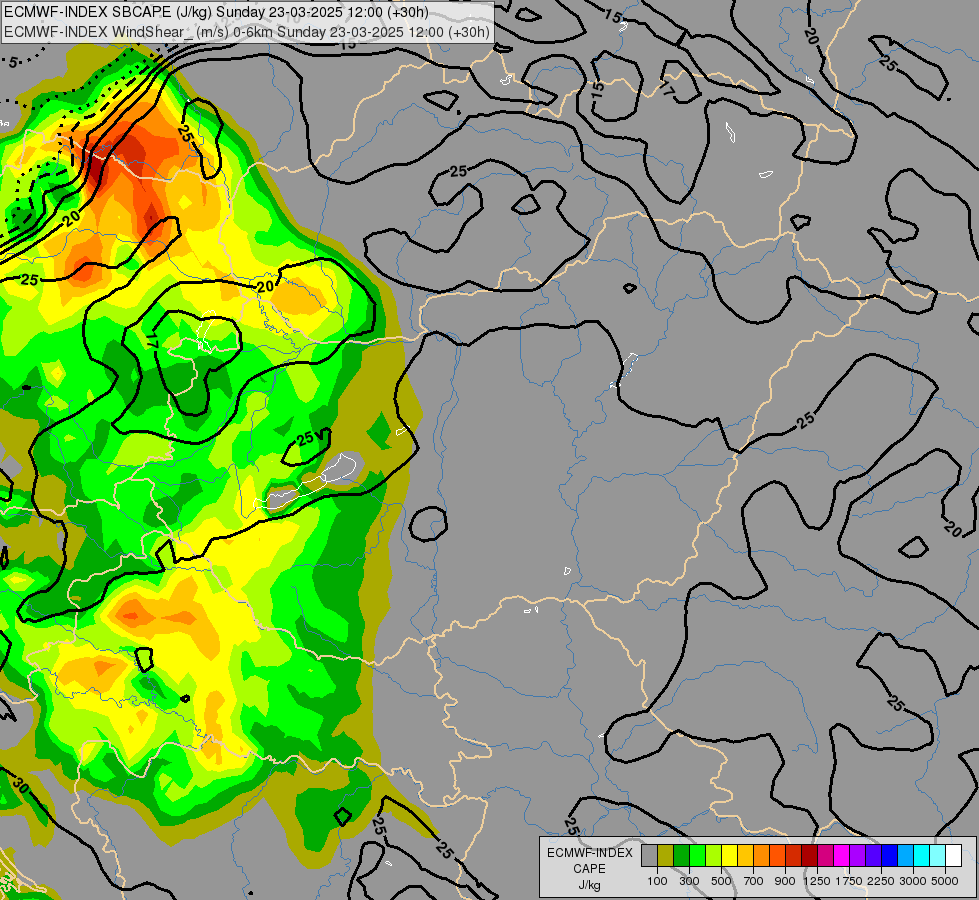Click the legend value 5000
The image size is (979, 900).
(x=945, y=881)
